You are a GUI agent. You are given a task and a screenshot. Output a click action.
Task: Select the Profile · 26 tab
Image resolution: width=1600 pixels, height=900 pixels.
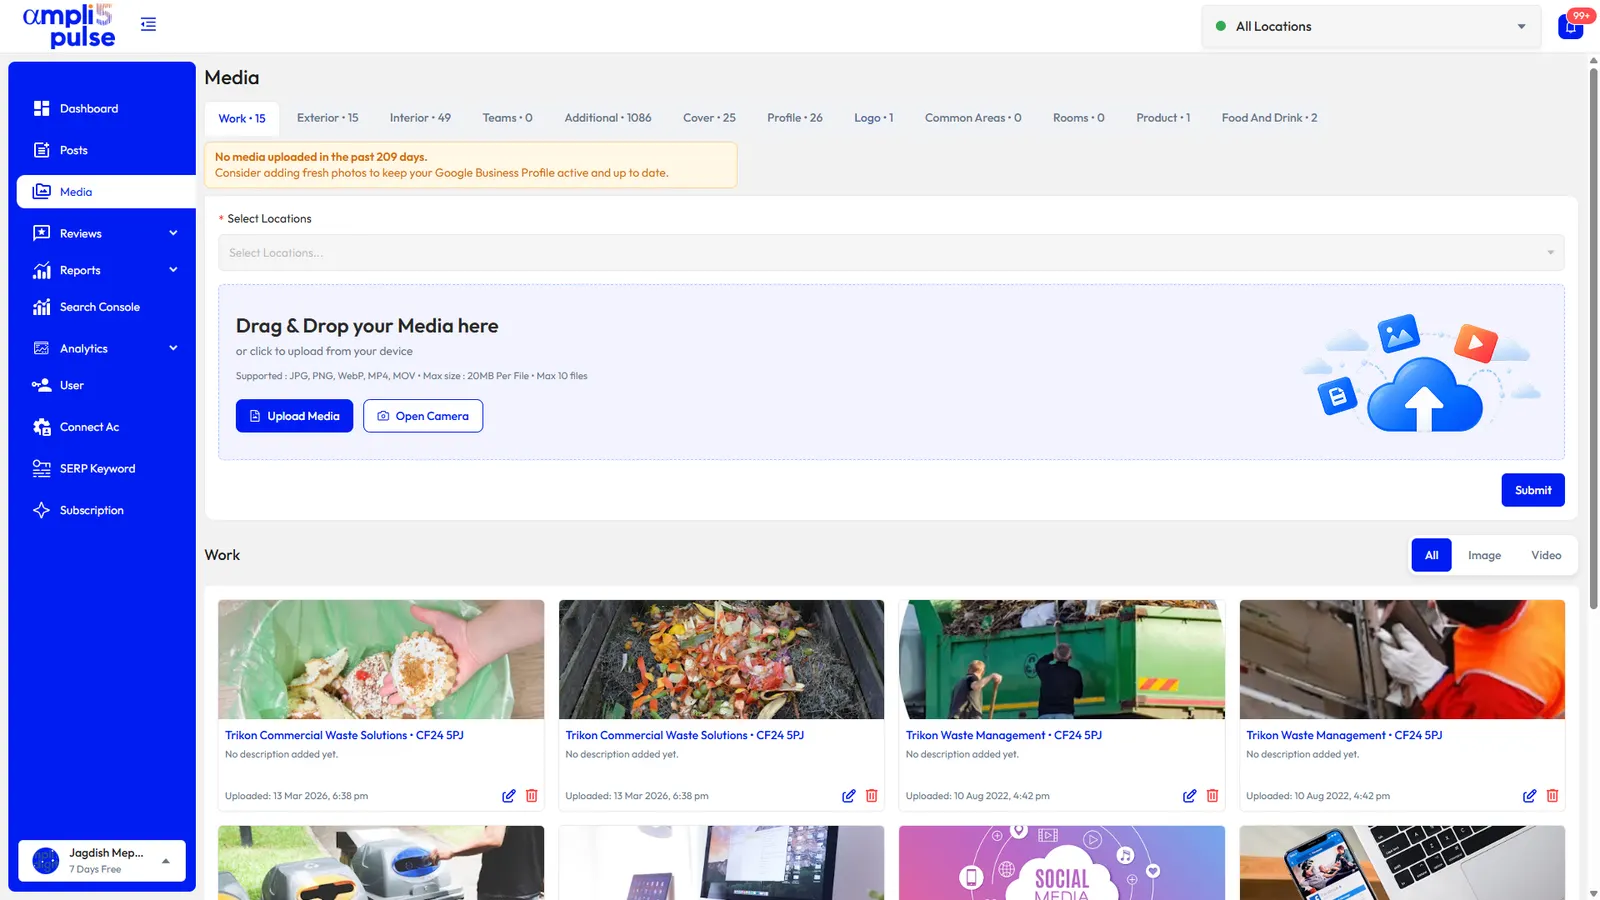pos(795,118)
